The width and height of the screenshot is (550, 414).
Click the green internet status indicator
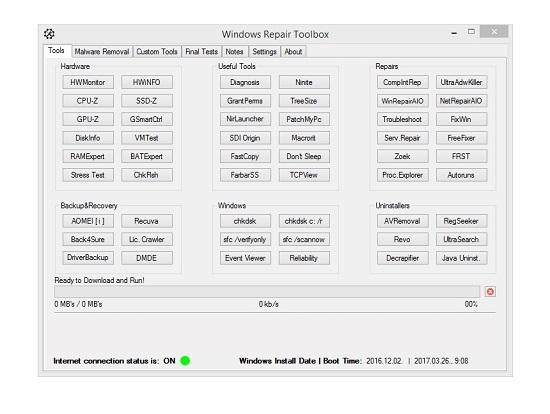pos(185,361)
